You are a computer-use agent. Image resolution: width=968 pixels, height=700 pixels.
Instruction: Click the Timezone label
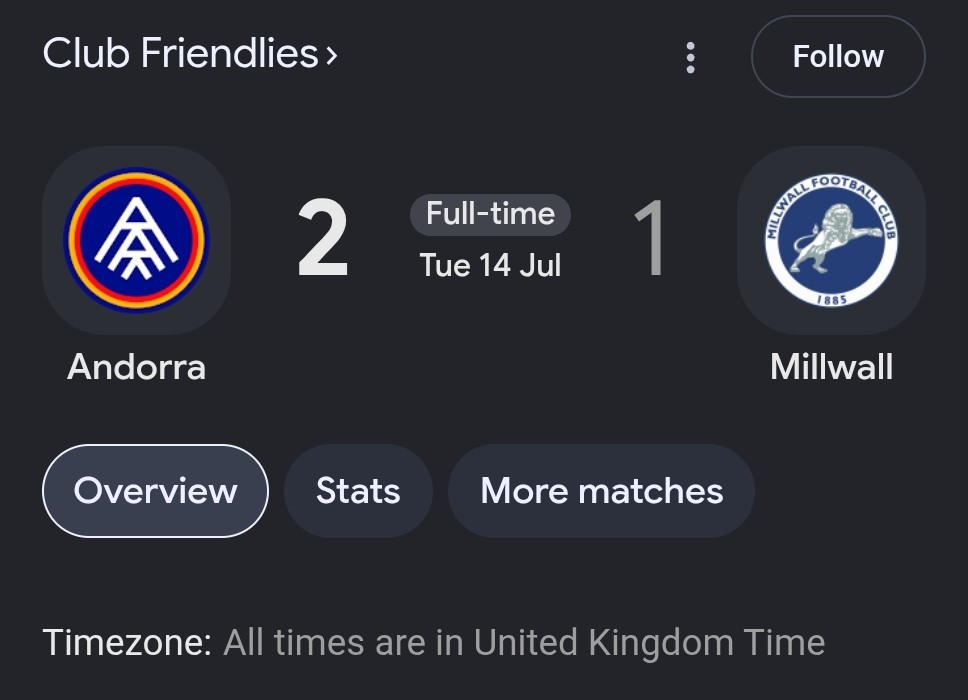click(127, 642)
